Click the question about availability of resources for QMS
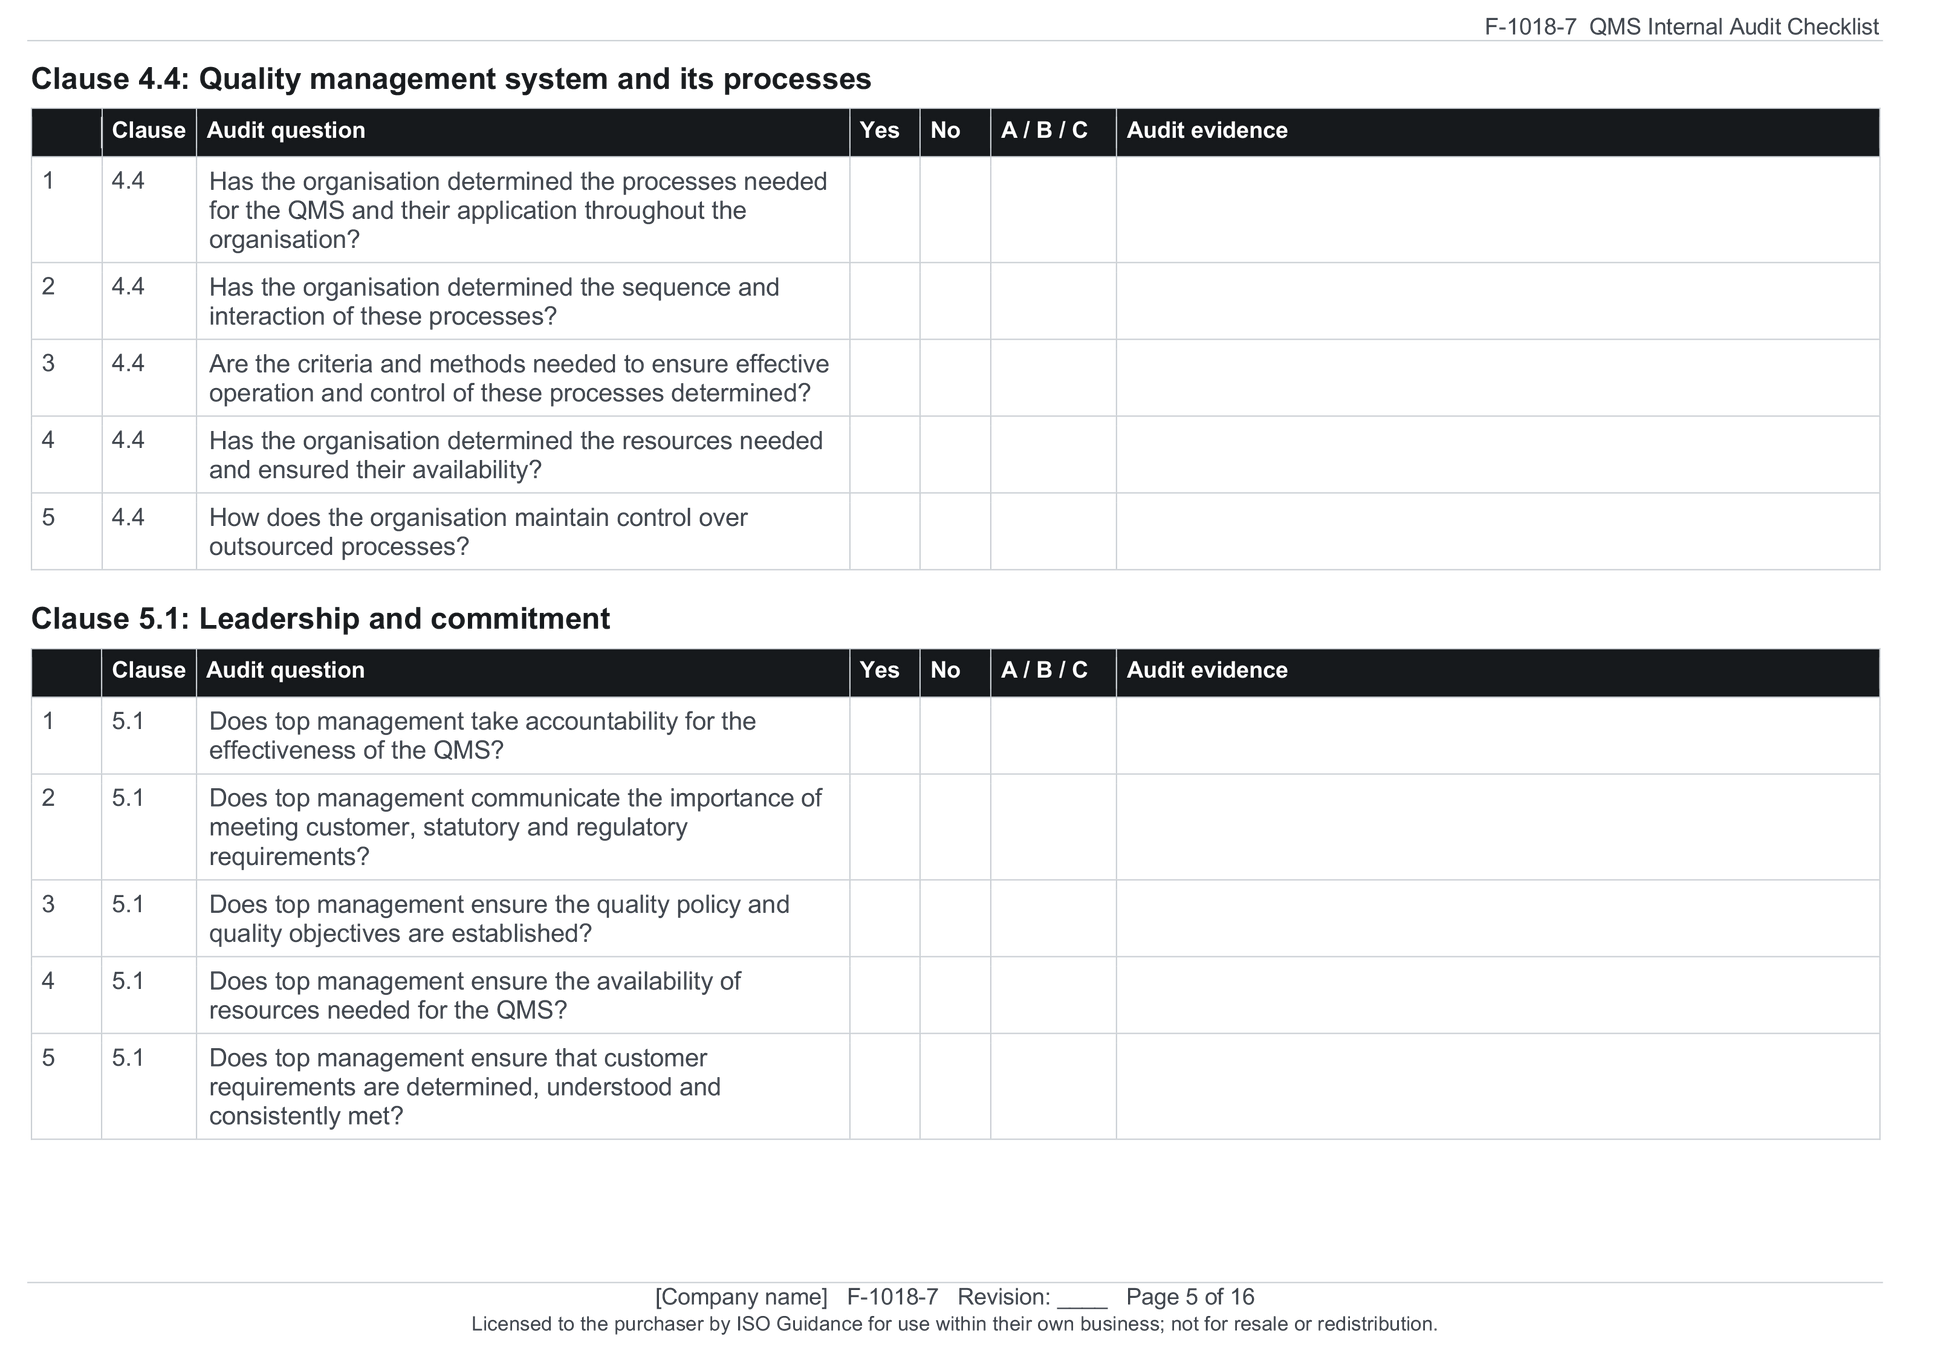This screenshot has height=1345, width=1946. click(x=475, y=995)
